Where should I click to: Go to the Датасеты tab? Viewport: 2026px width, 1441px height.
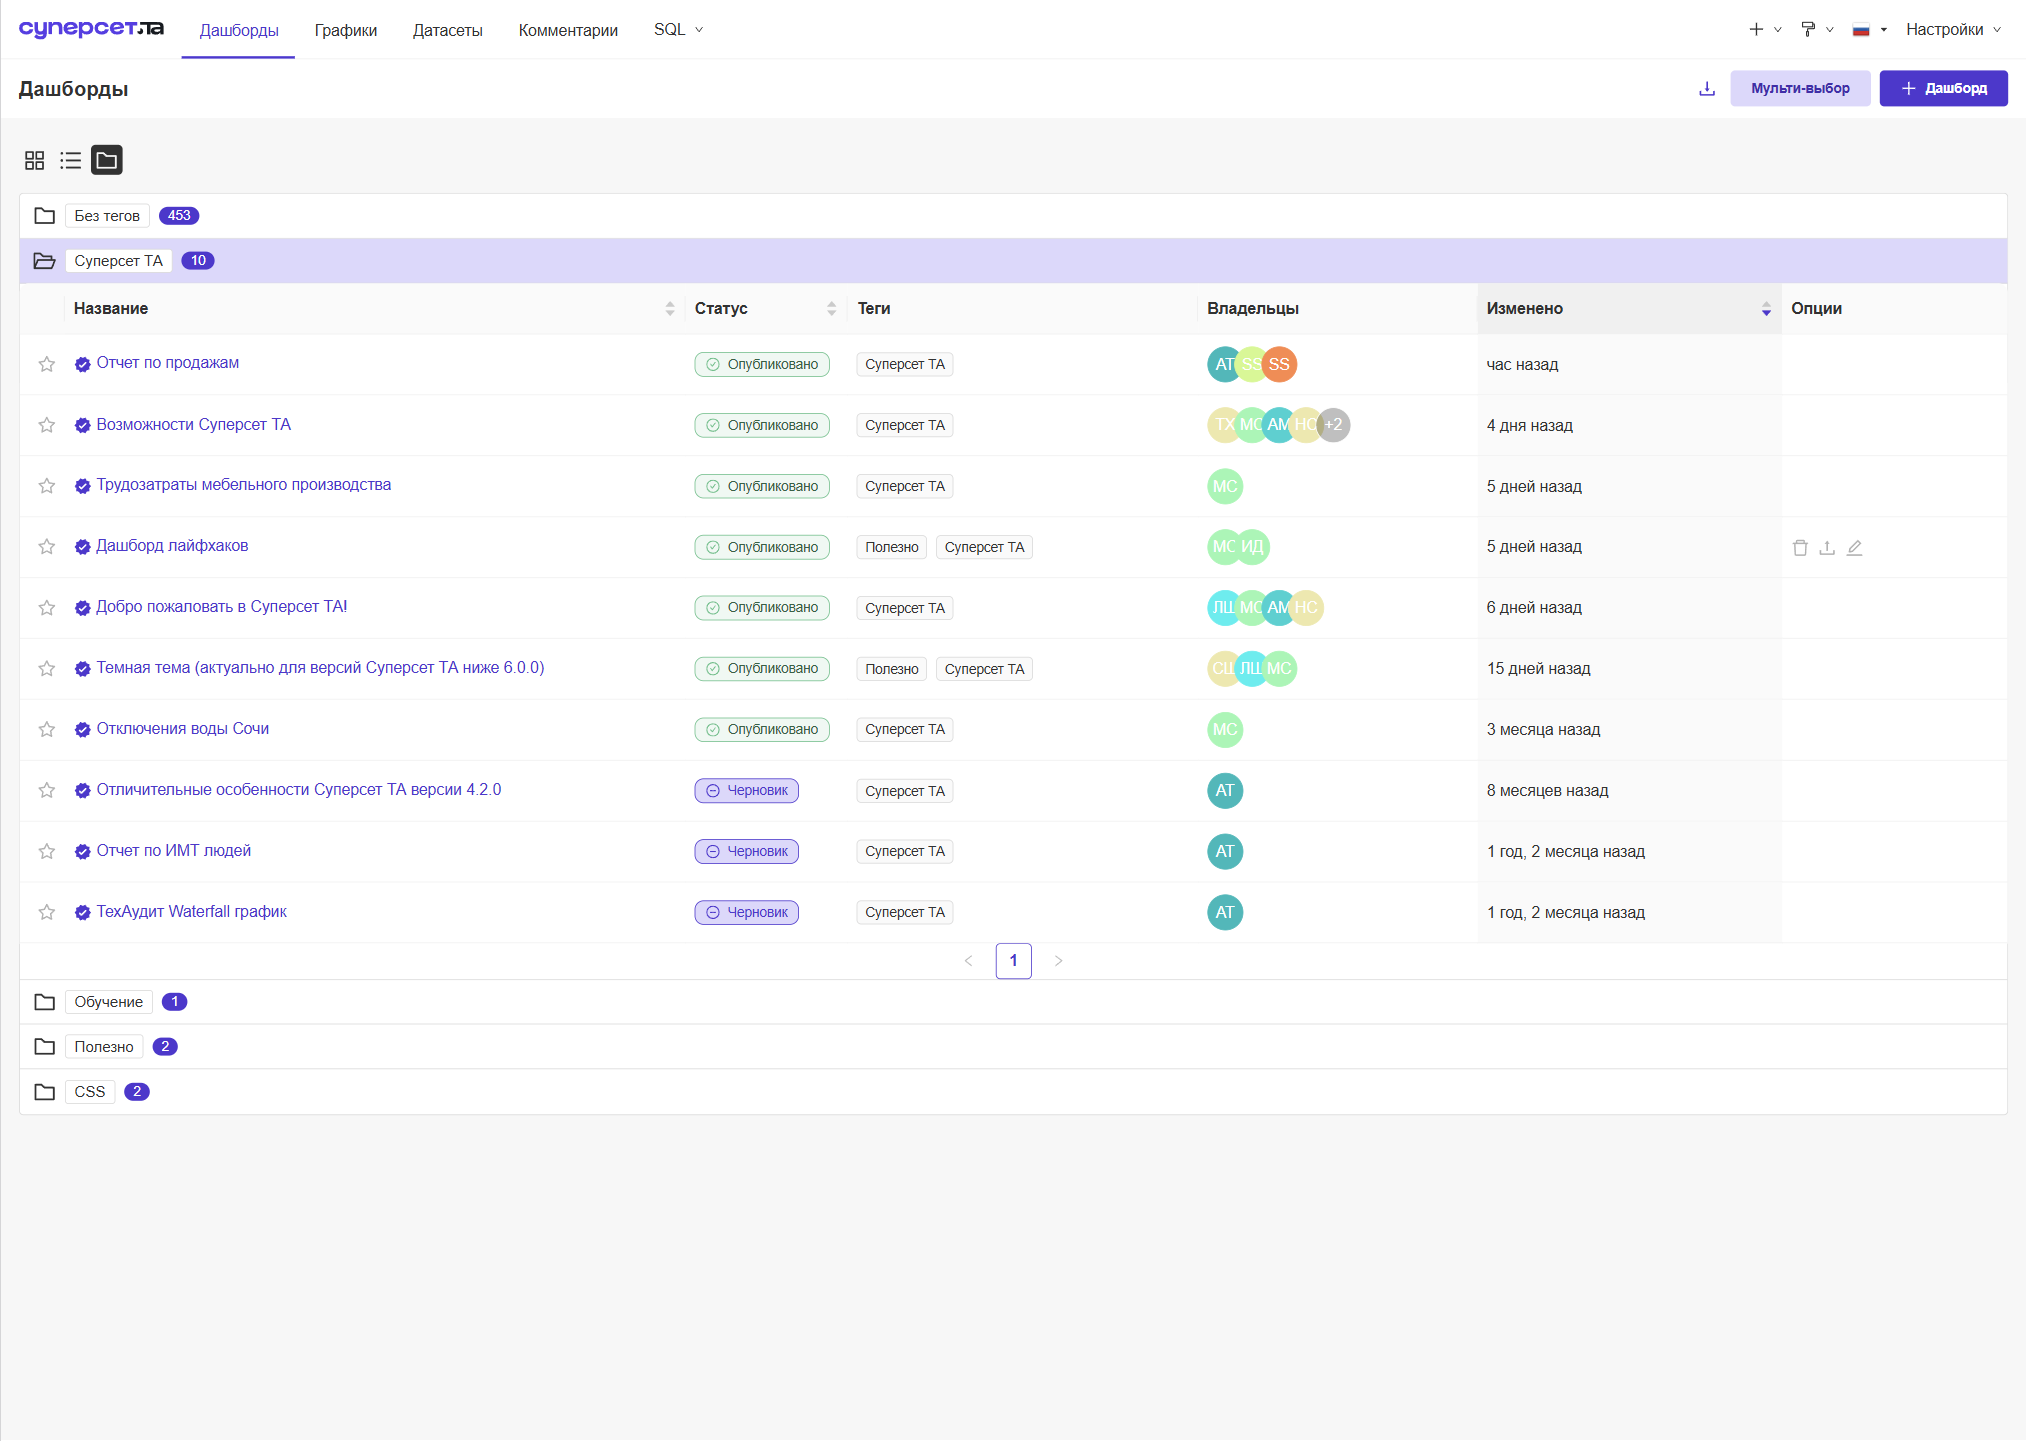coord(448,30)
